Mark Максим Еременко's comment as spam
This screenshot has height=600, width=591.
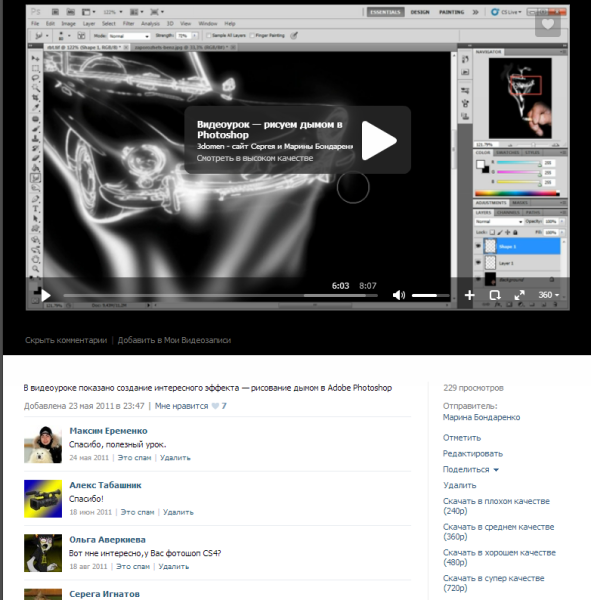tap(134, 458)
